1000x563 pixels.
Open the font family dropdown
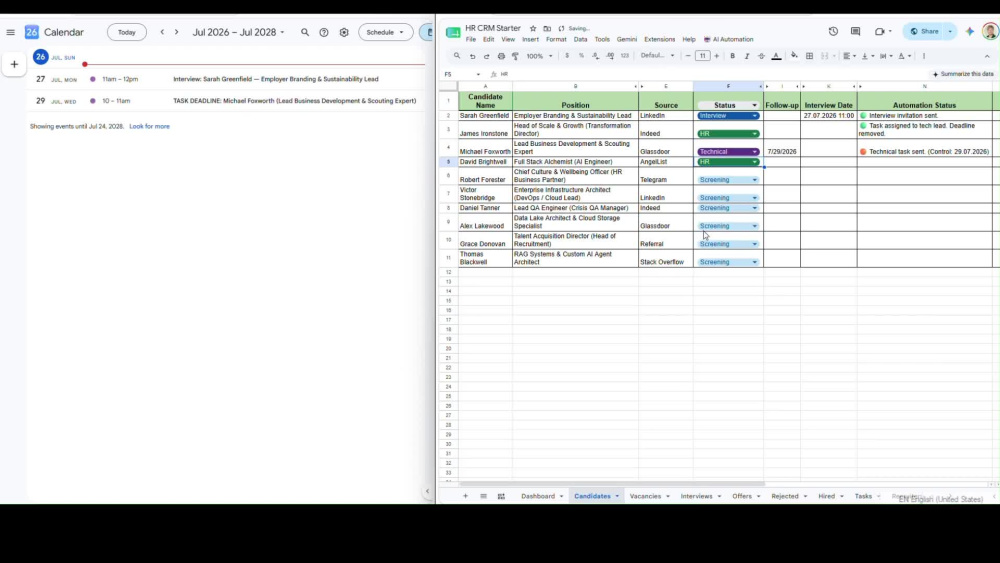658,56
